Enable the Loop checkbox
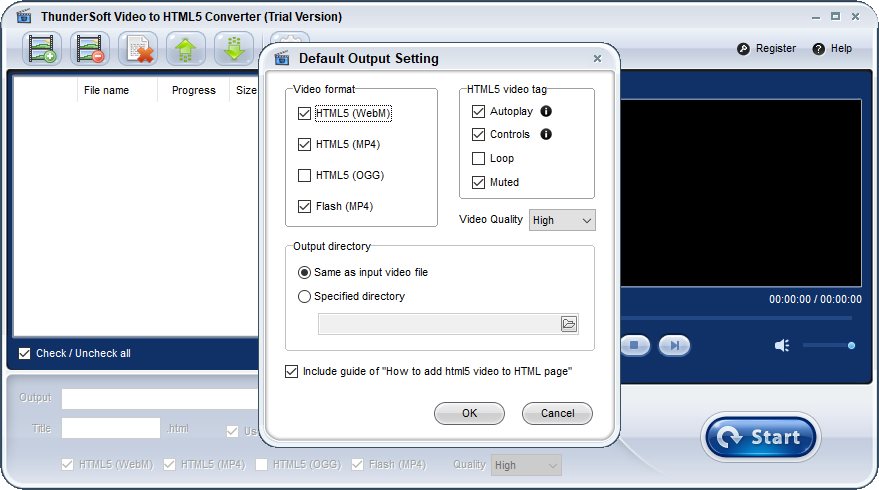 (x=478, y=159)
